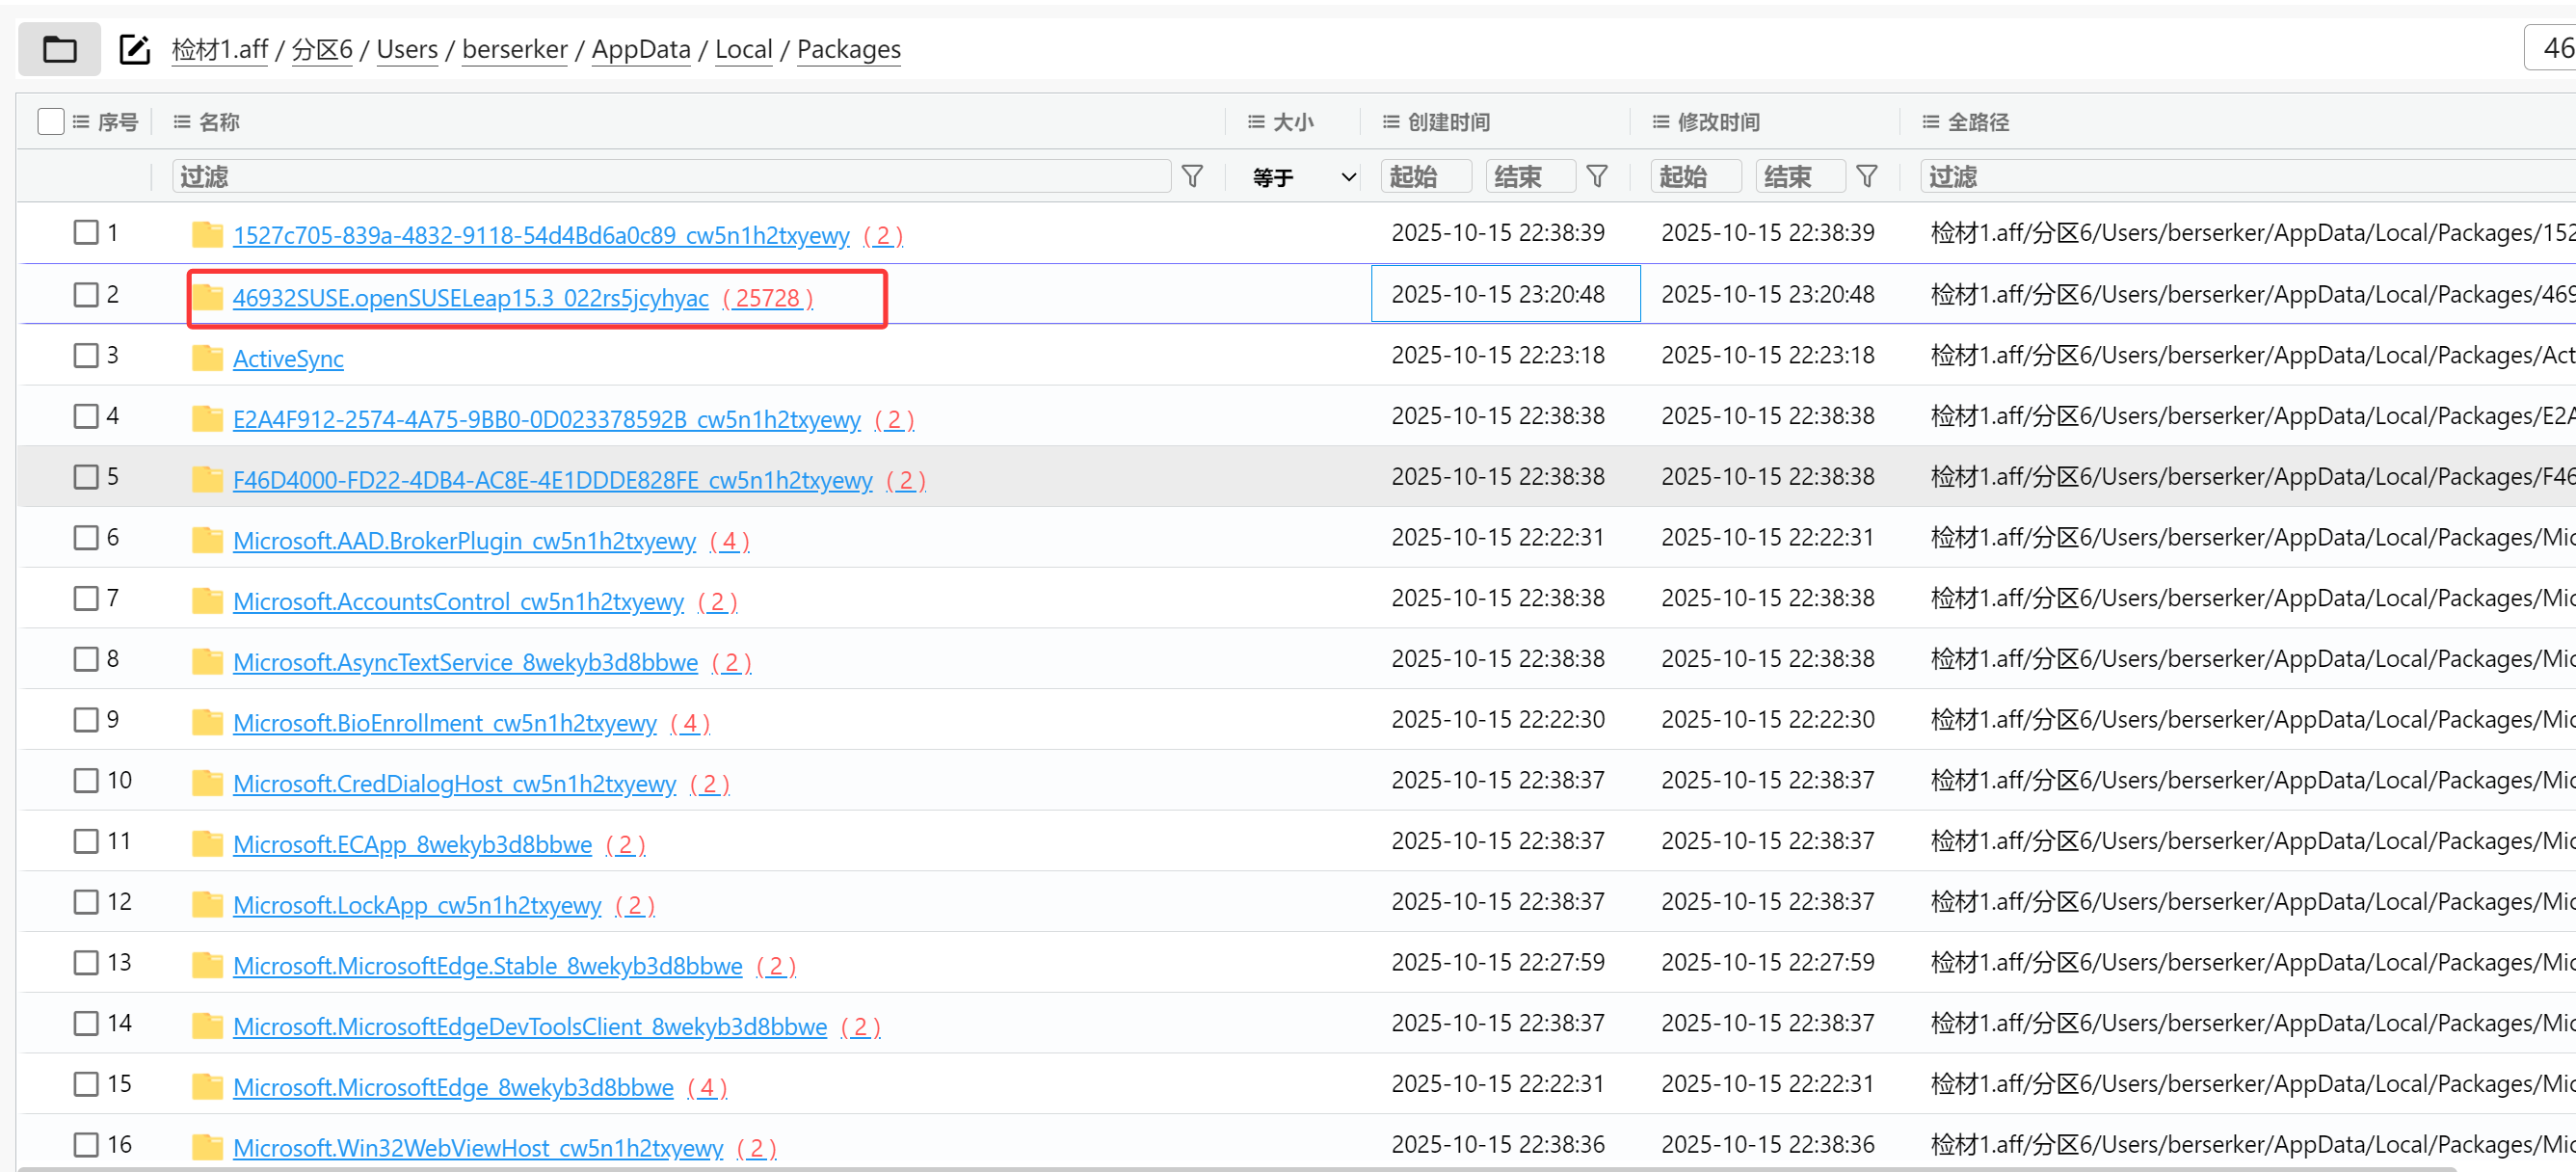
Task: Navigate to berserker in breadcrumb path
Action: pyautogui.click(x=514, y=49)
